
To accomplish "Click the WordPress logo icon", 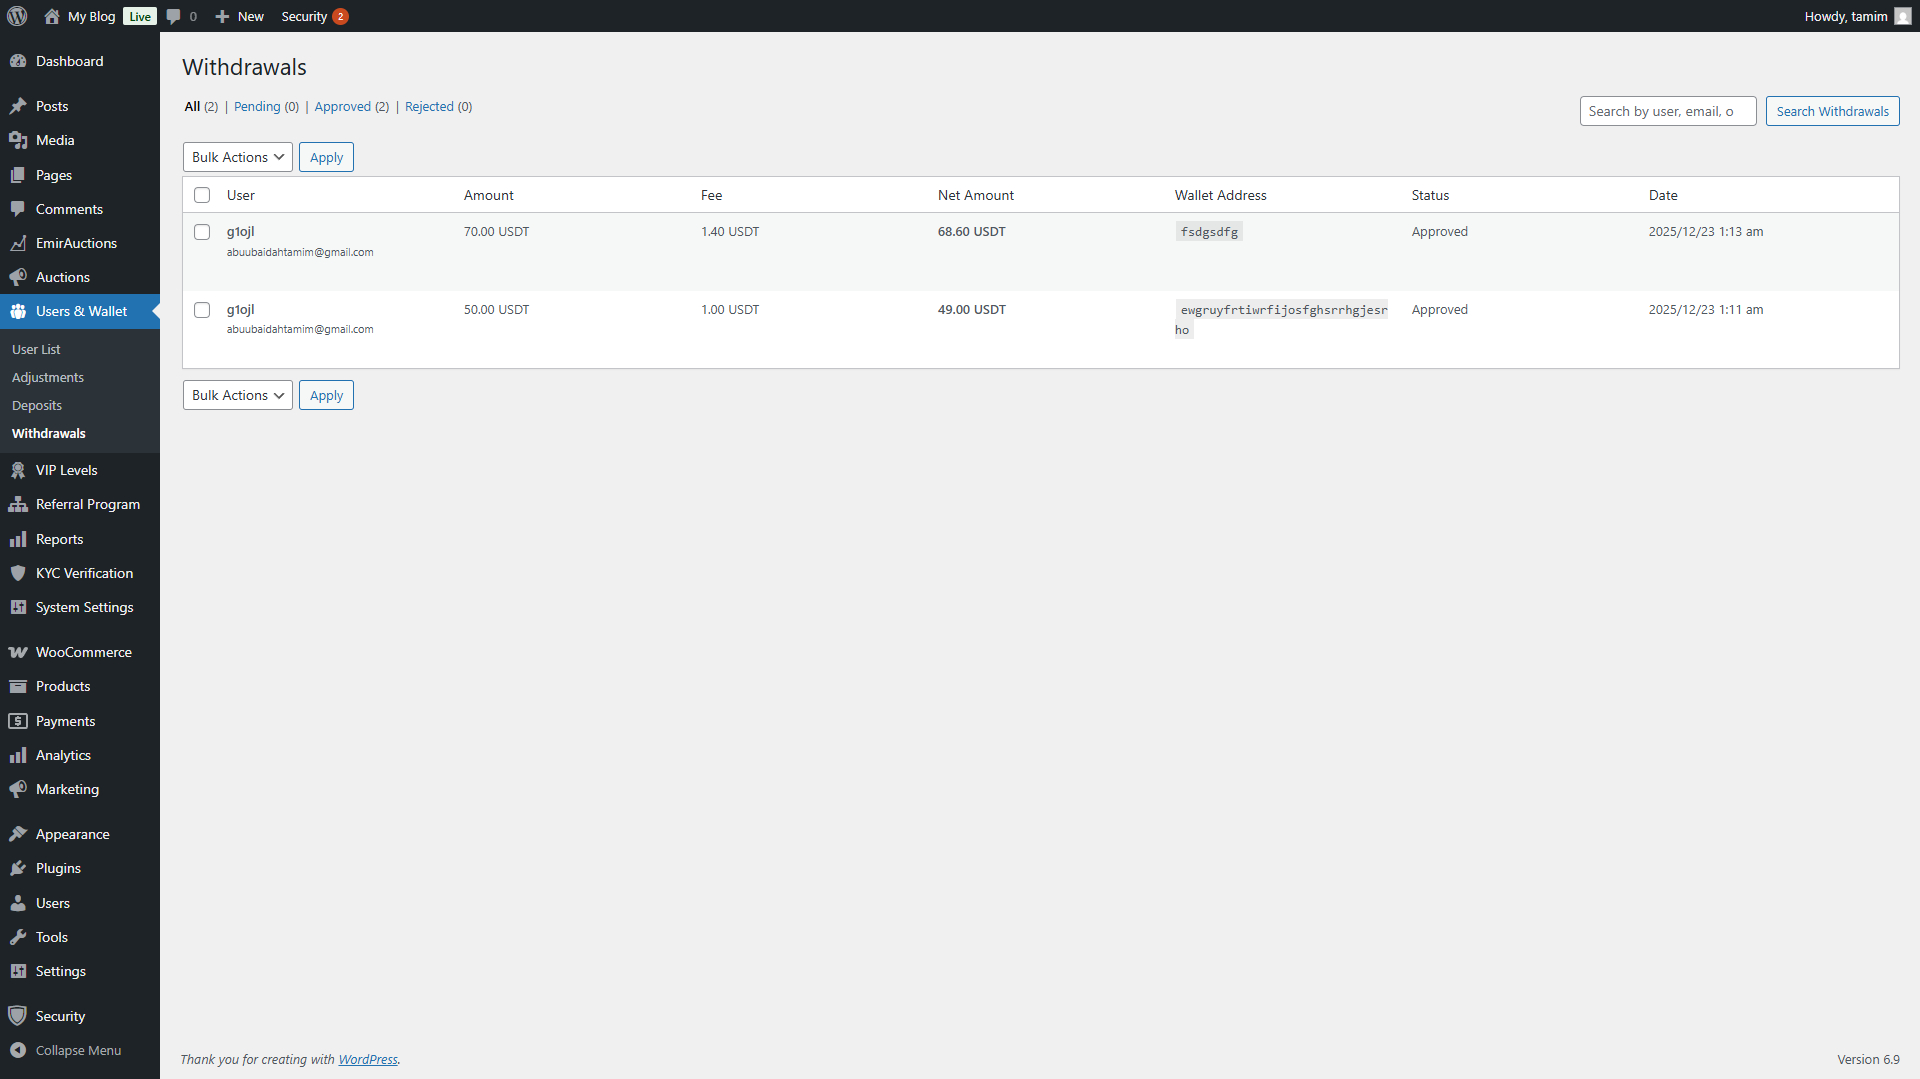I will point(17,16).
